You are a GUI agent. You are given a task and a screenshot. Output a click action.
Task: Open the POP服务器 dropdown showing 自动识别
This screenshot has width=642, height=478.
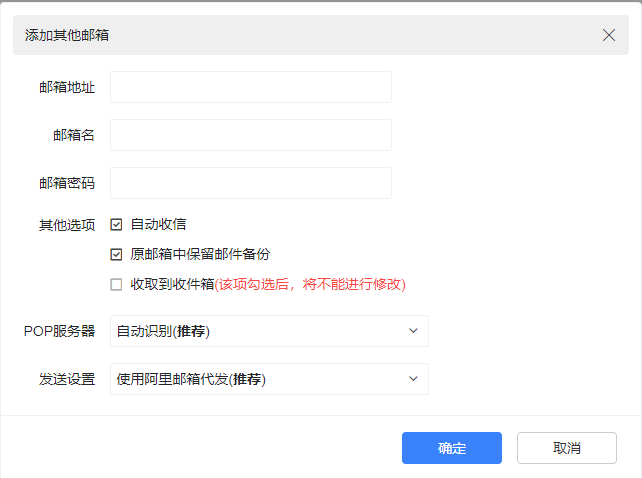pyautogui.click(x=260, y=331)
